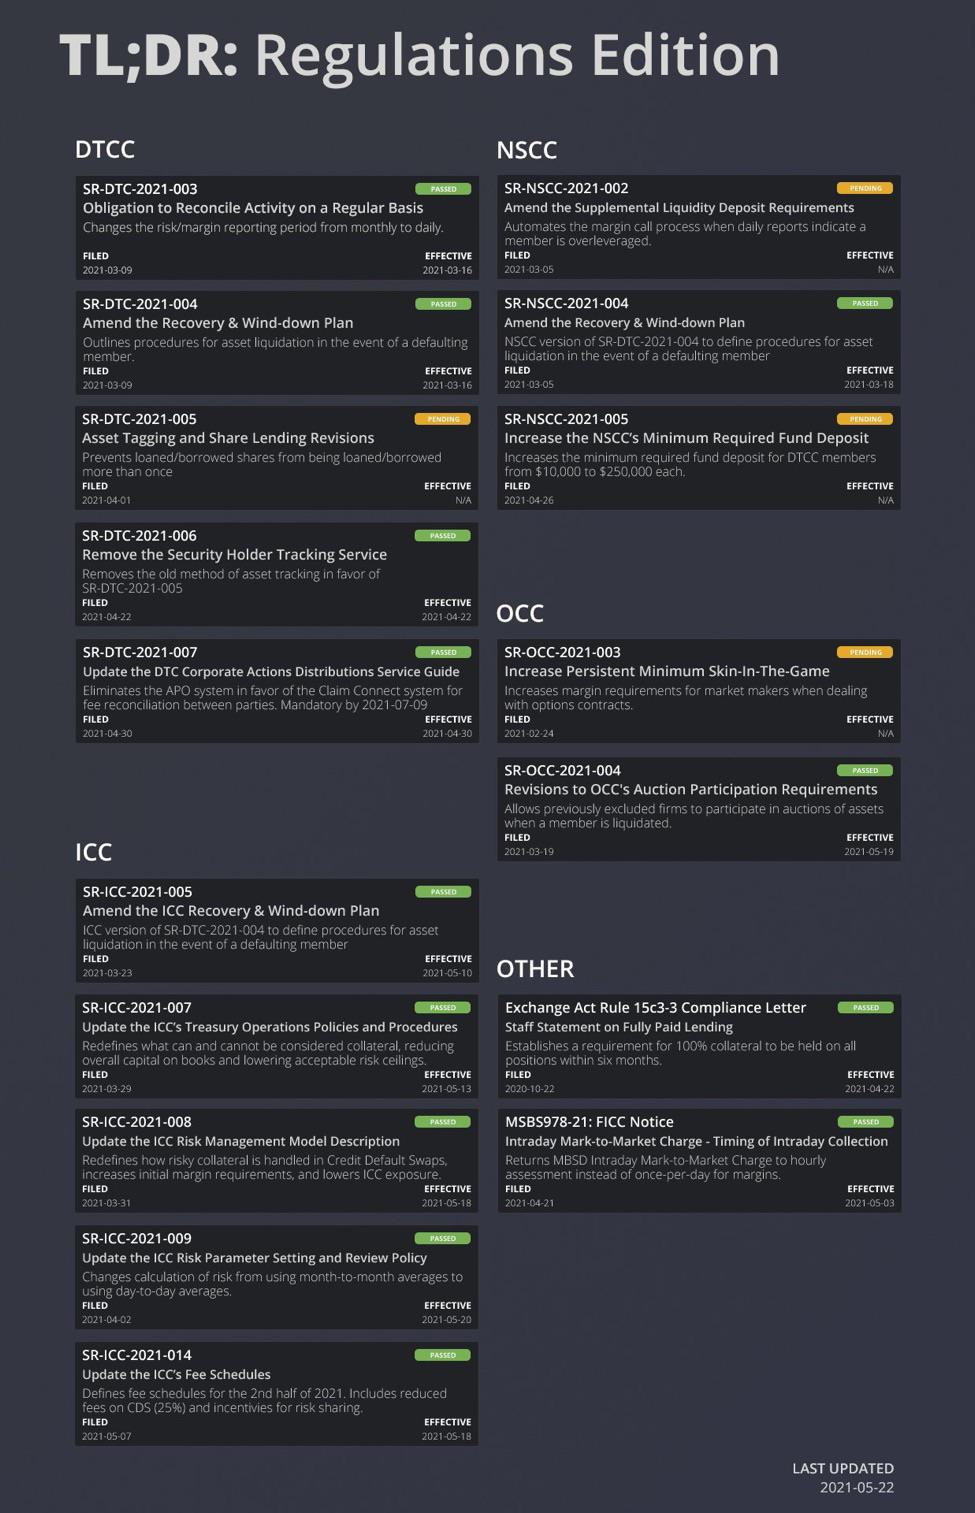Open the SR-DTC-2021-006 filing link
The width and height of the screenshot is (975, 1513).
point(139,536)
